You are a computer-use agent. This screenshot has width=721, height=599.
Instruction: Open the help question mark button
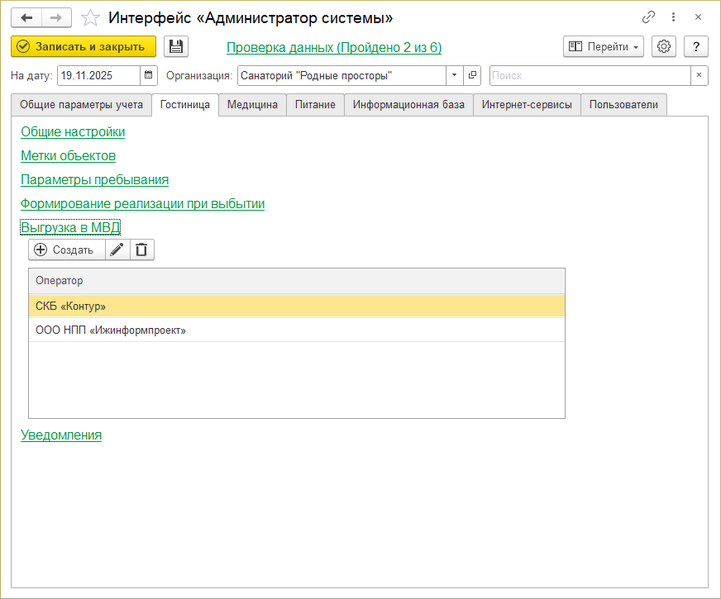click(x=696, y=47)
